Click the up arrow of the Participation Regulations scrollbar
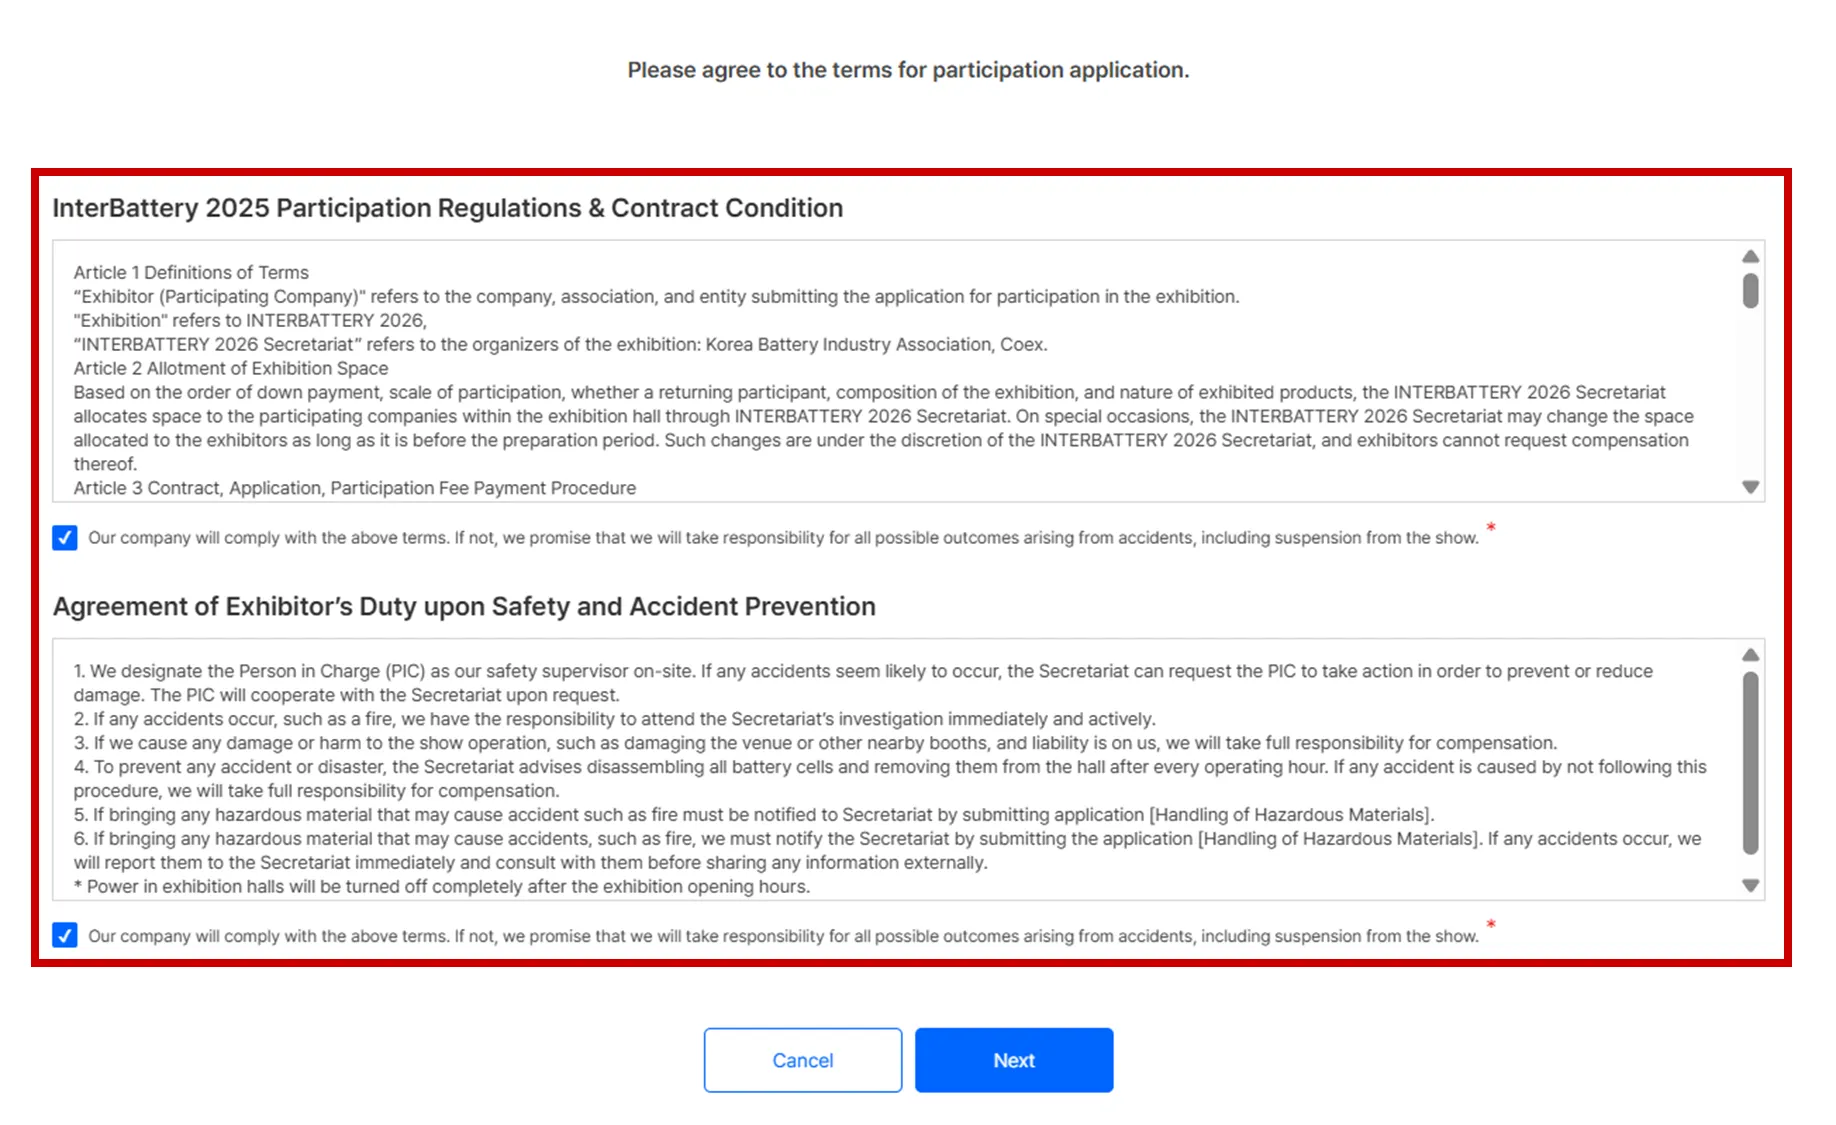The height and width of the screenshot is (1125, 1836). point(1750,257)
